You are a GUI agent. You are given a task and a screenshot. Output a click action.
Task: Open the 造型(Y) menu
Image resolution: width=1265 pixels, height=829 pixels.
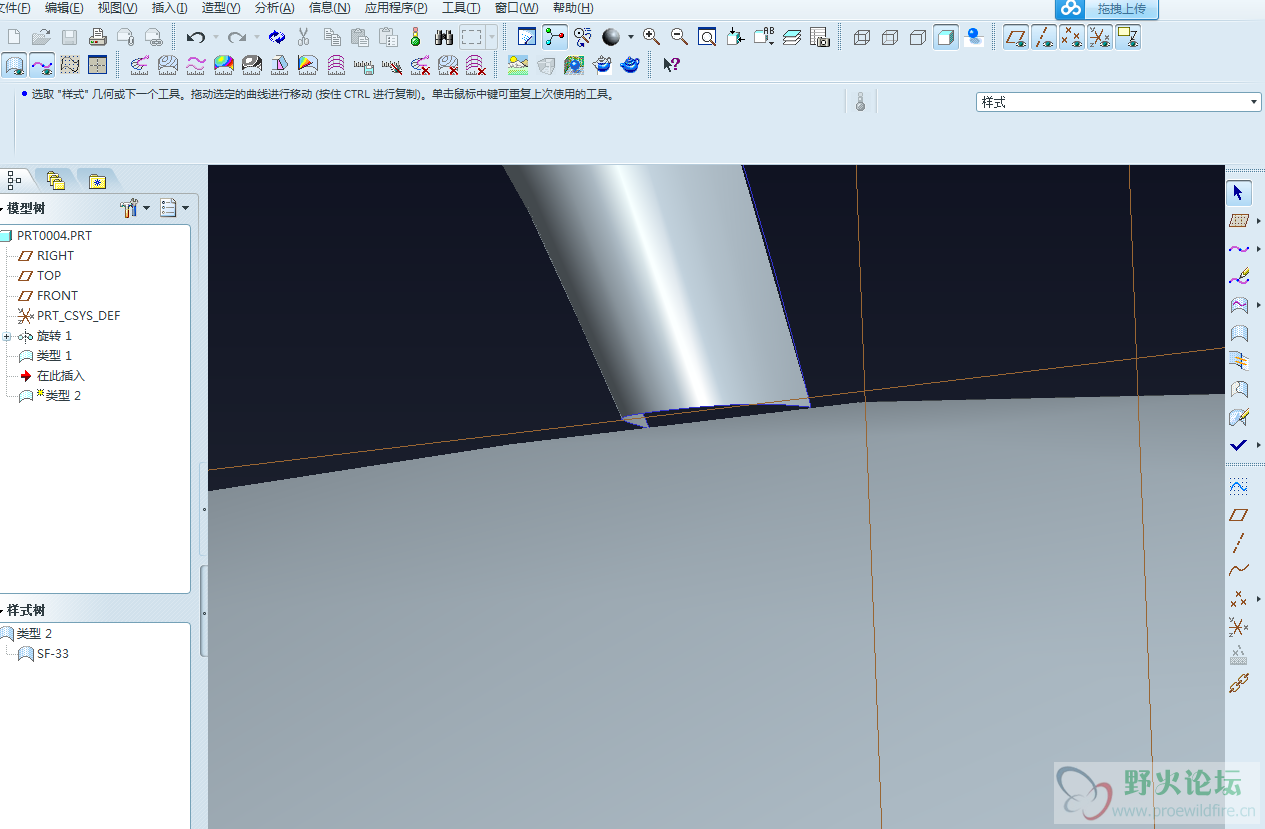tap(220, 8)
